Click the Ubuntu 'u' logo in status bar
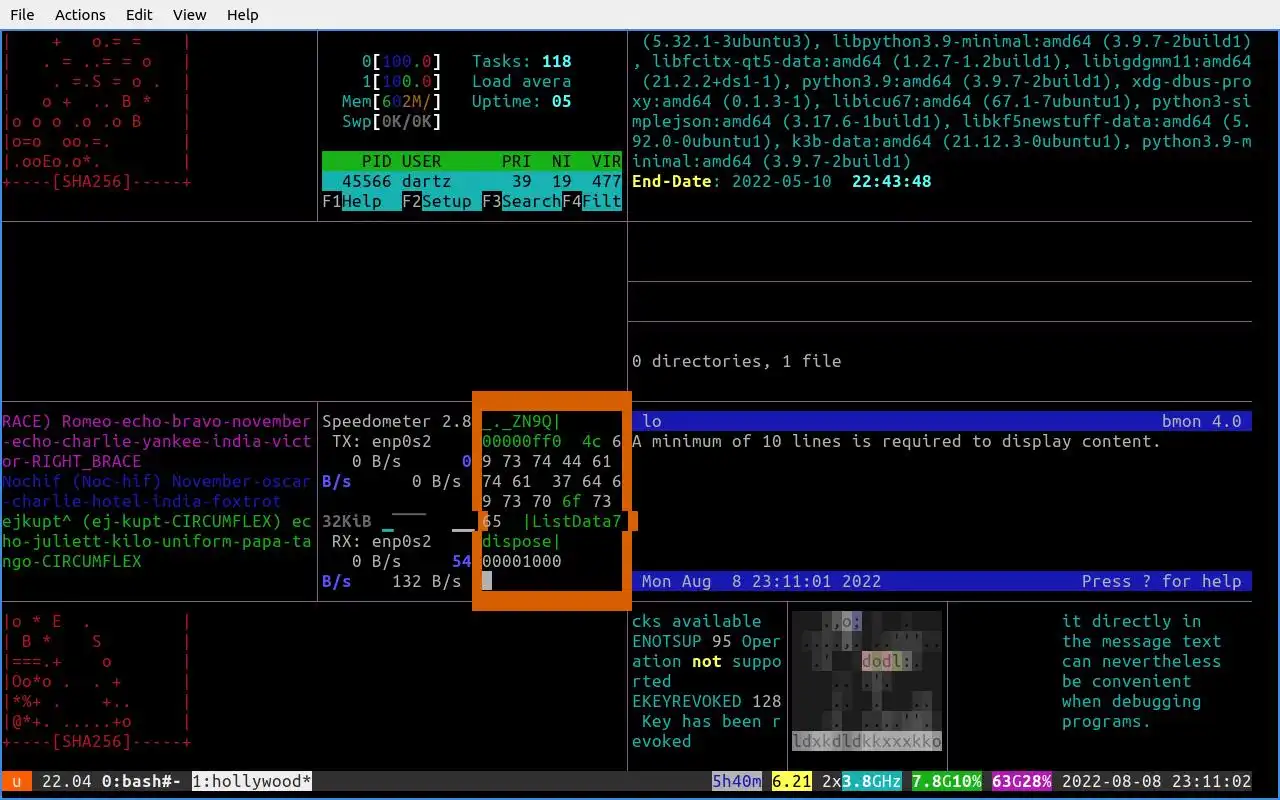 pos(17,781)
